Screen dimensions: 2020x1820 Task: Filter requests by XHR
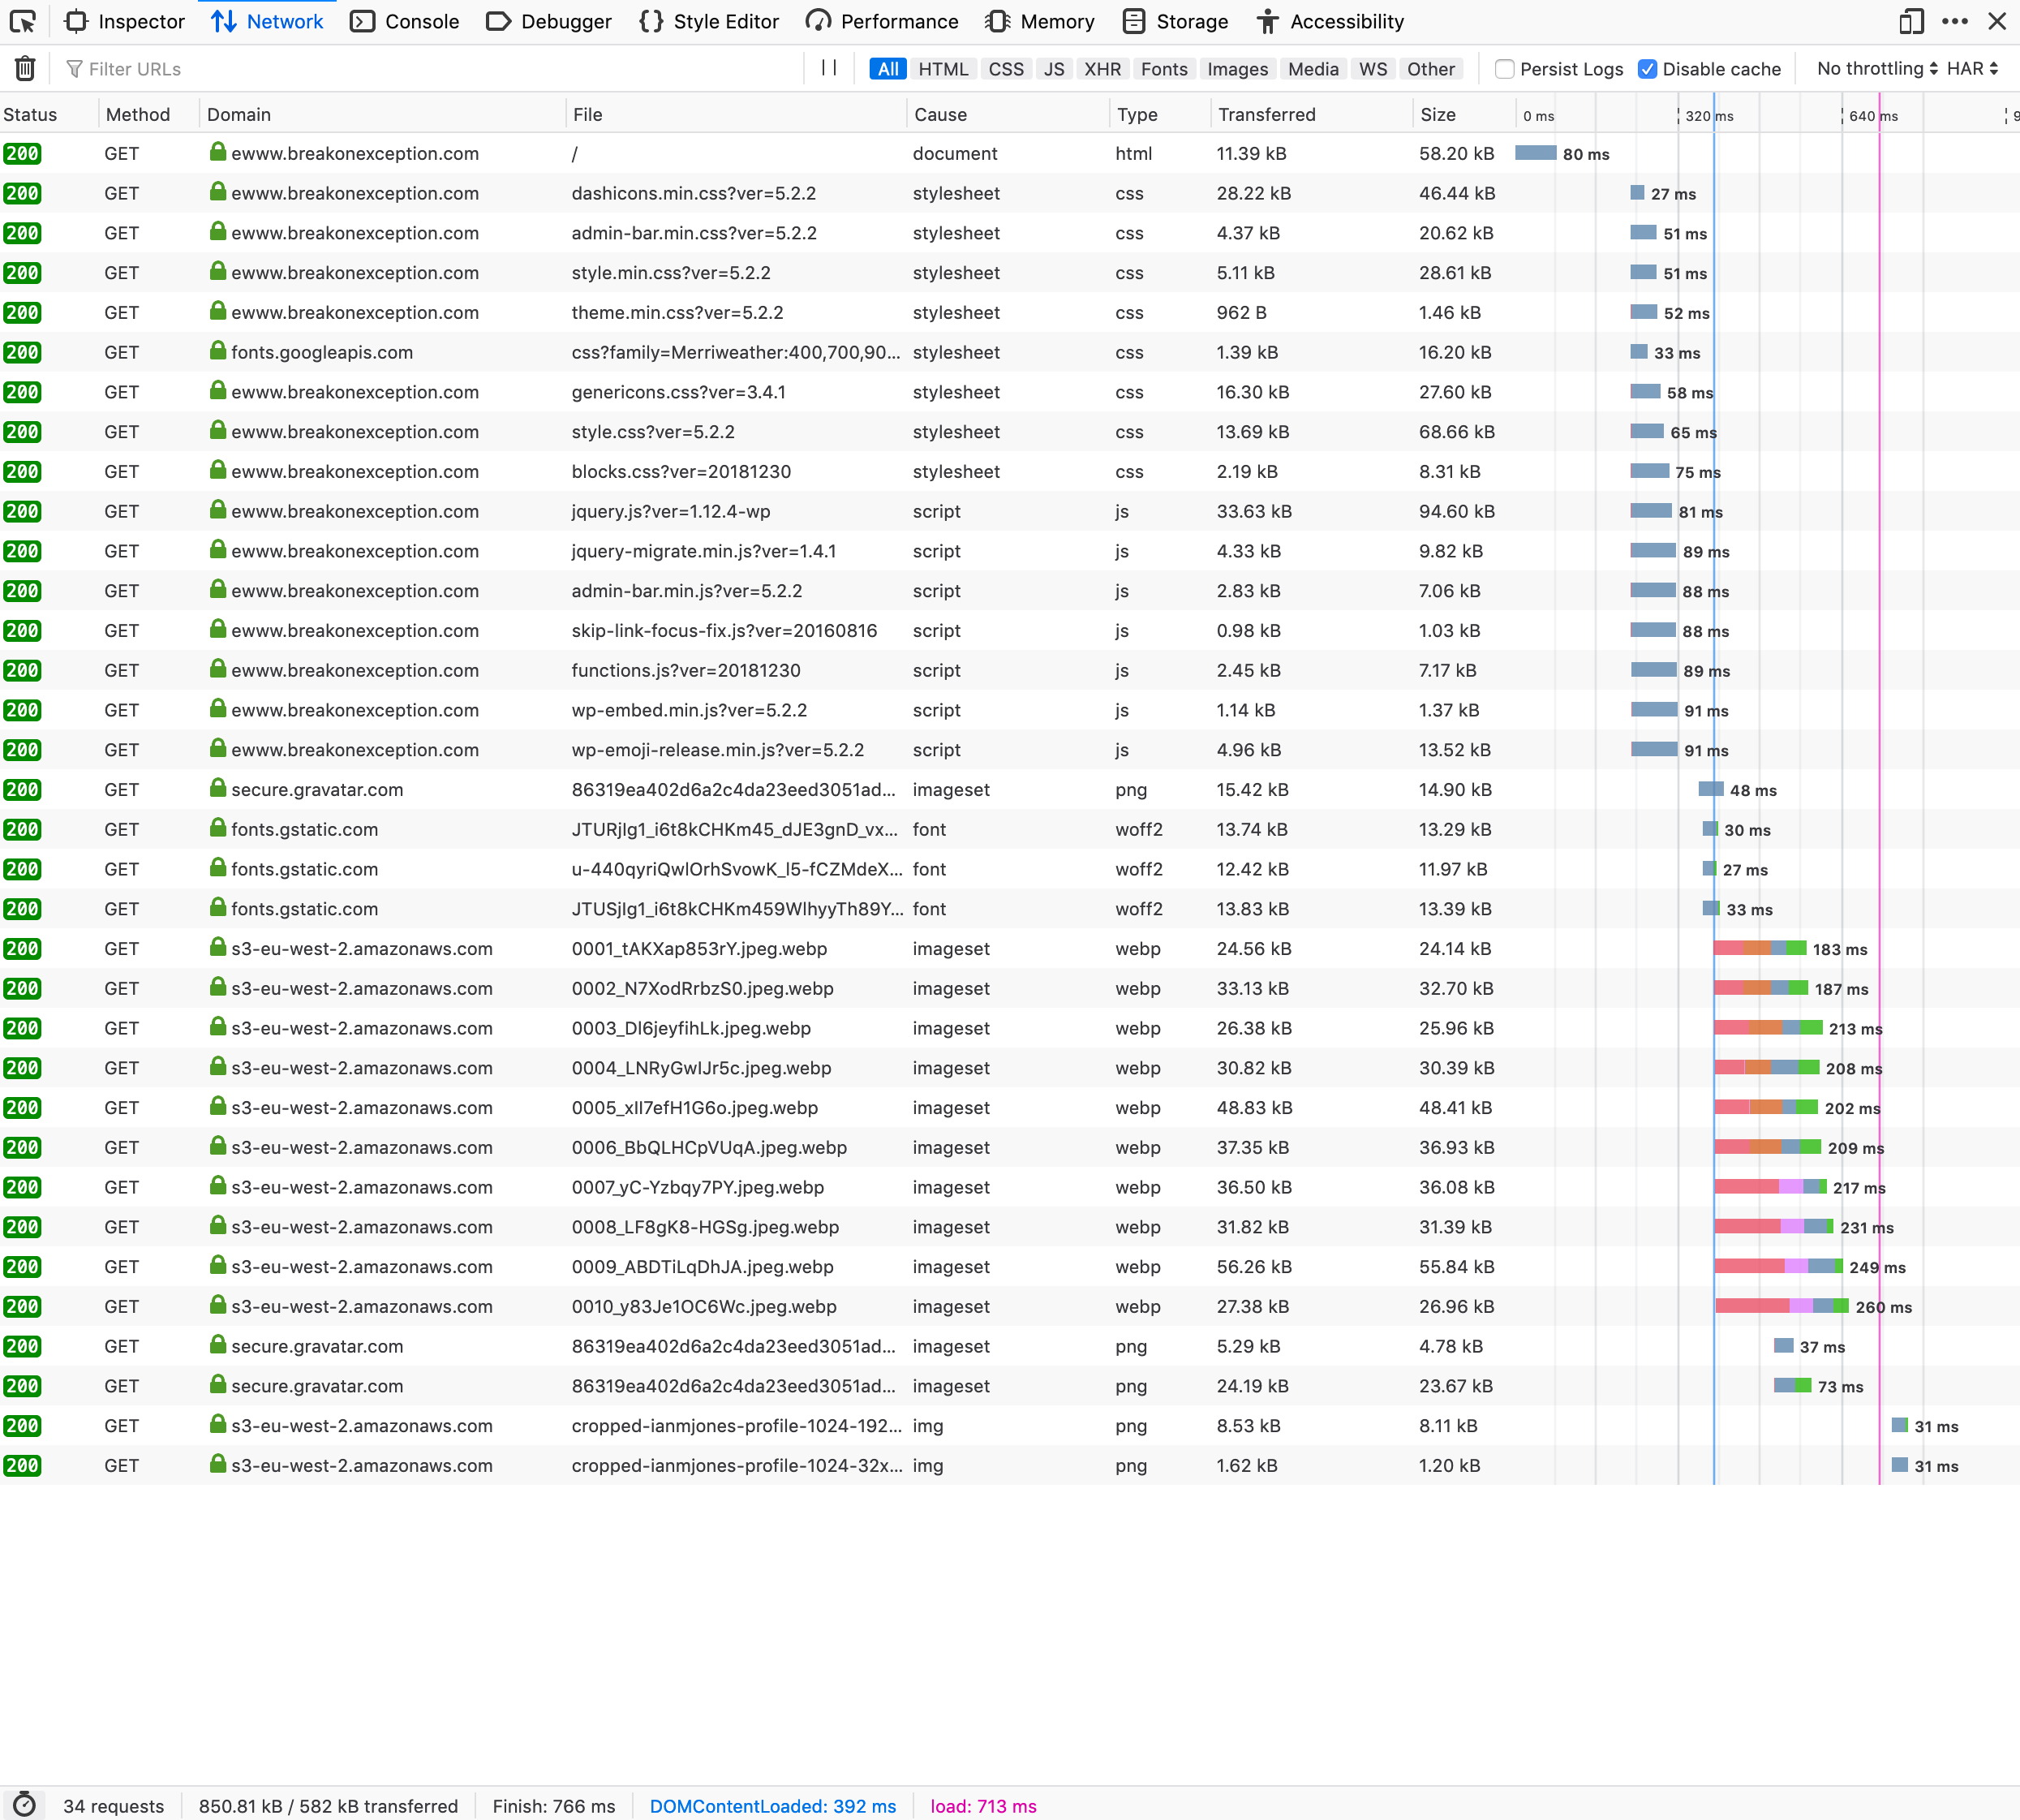pyautogui.click(x=1102, y=69)
